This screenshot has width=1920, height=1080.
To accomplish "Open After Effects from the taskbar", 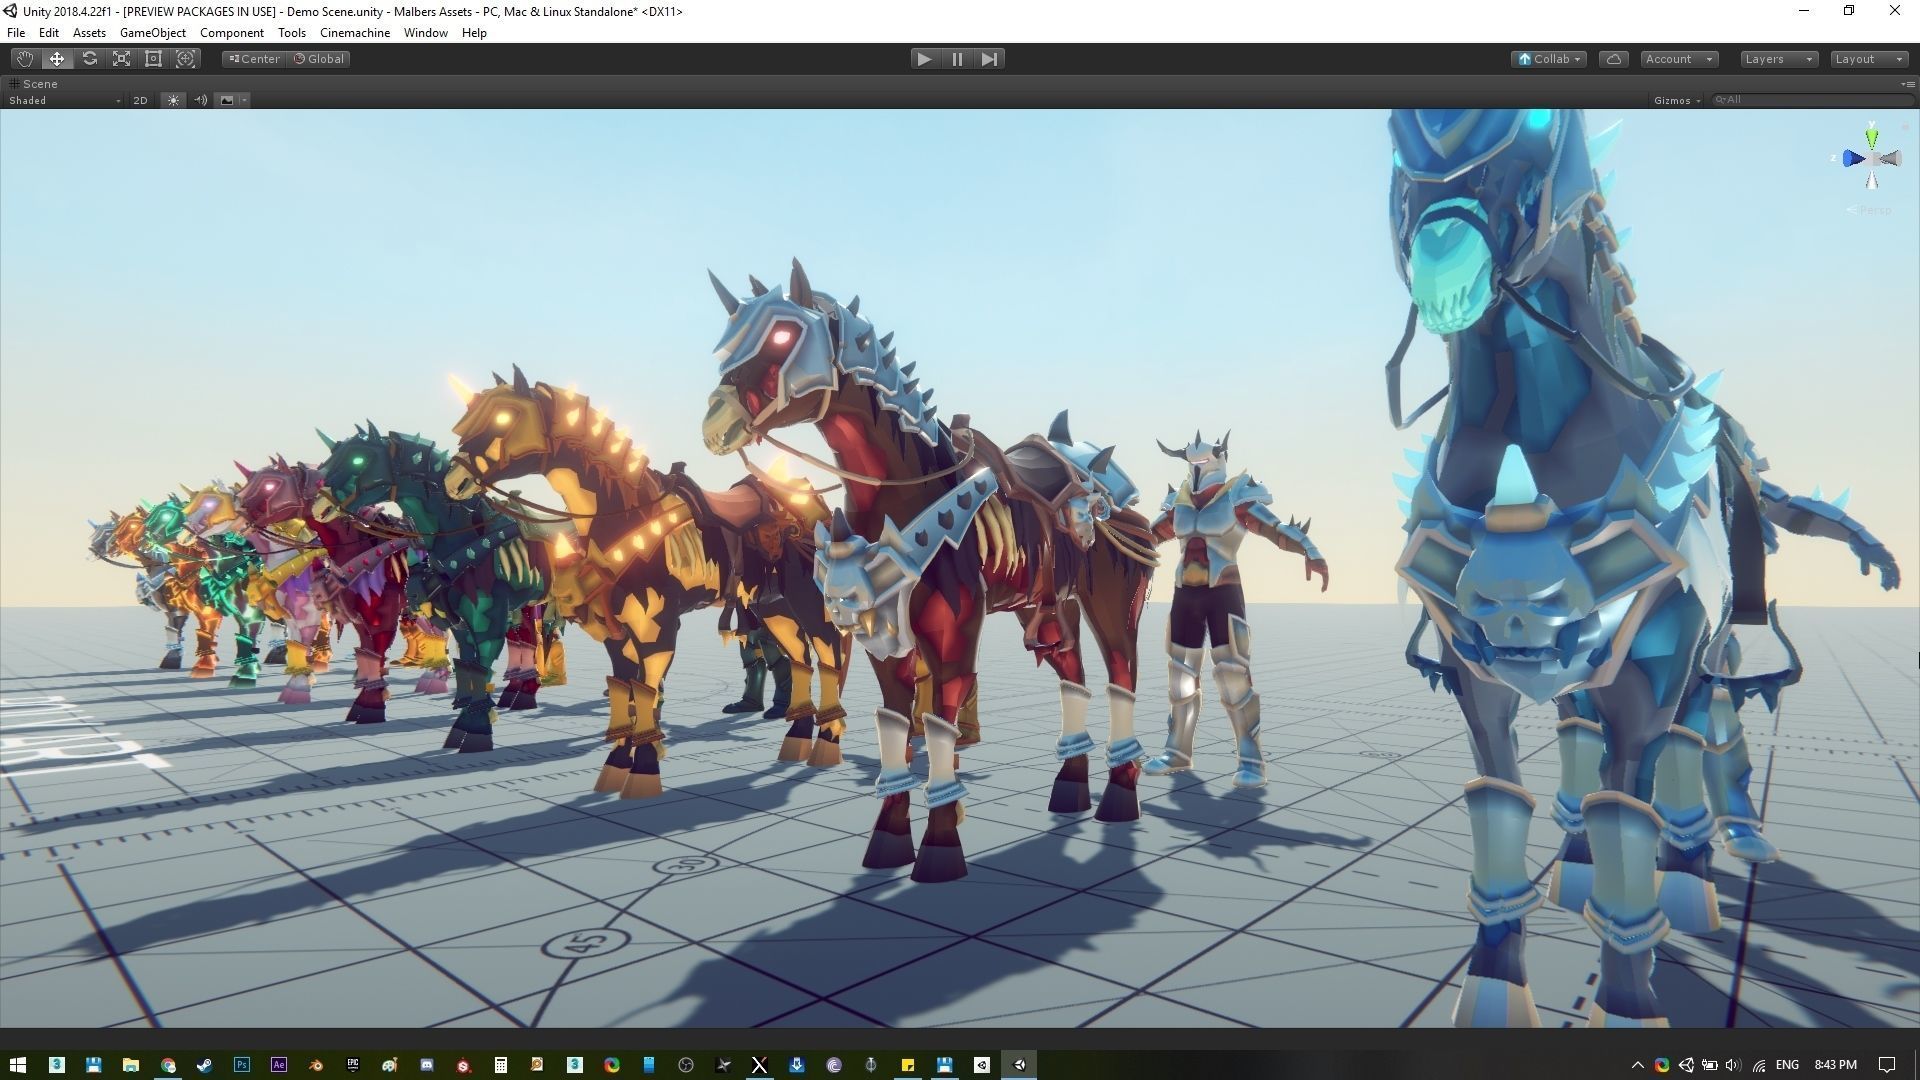I will tap(279, 1065).
